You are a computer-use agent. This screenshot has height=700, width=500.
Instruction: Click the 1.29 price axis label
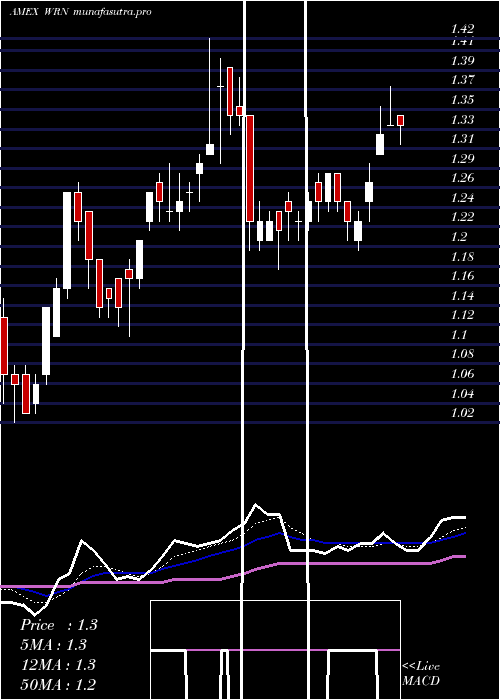click(462, 158)
